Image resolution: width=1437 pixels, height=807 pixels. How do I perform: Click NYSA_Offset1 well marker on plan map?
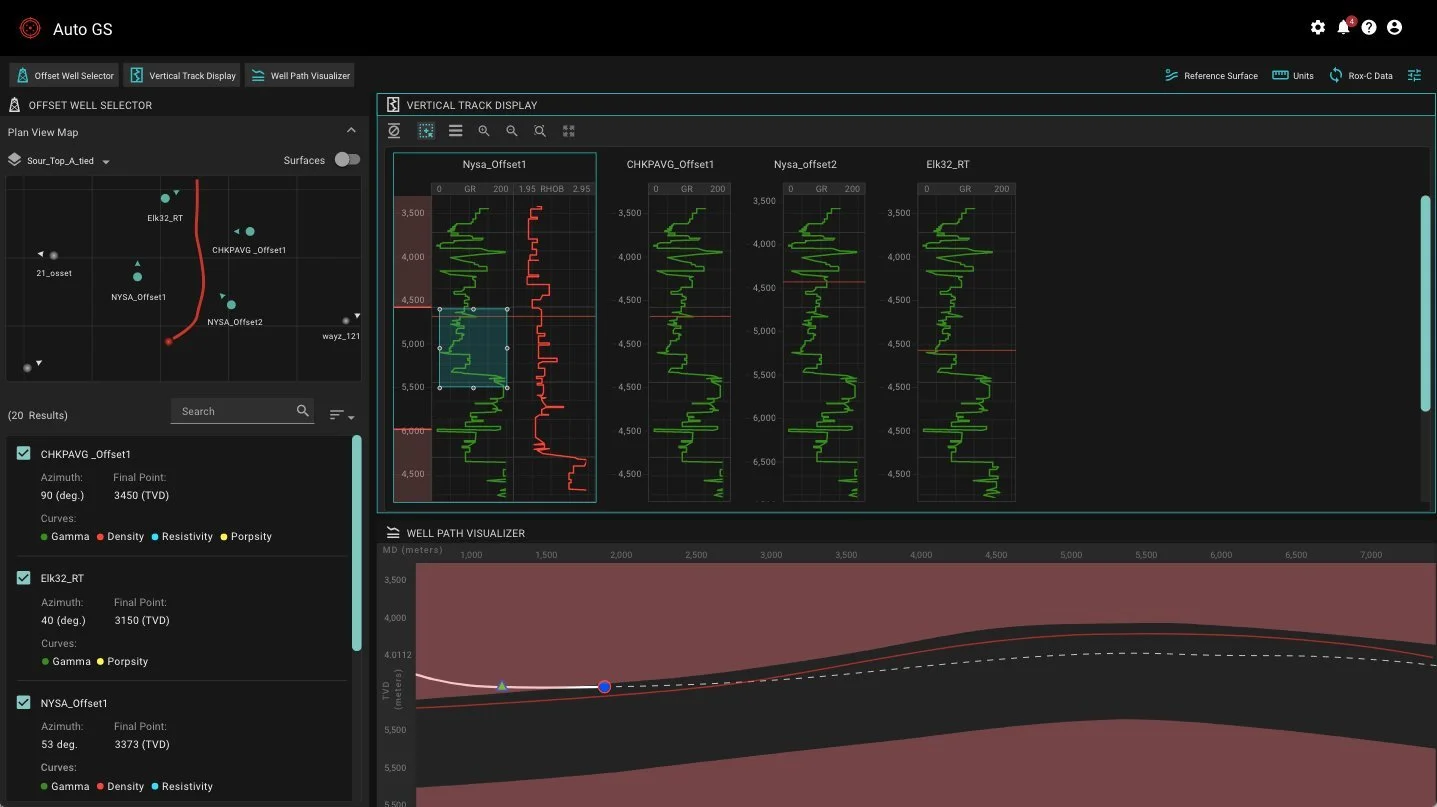[x=138, y=277]
